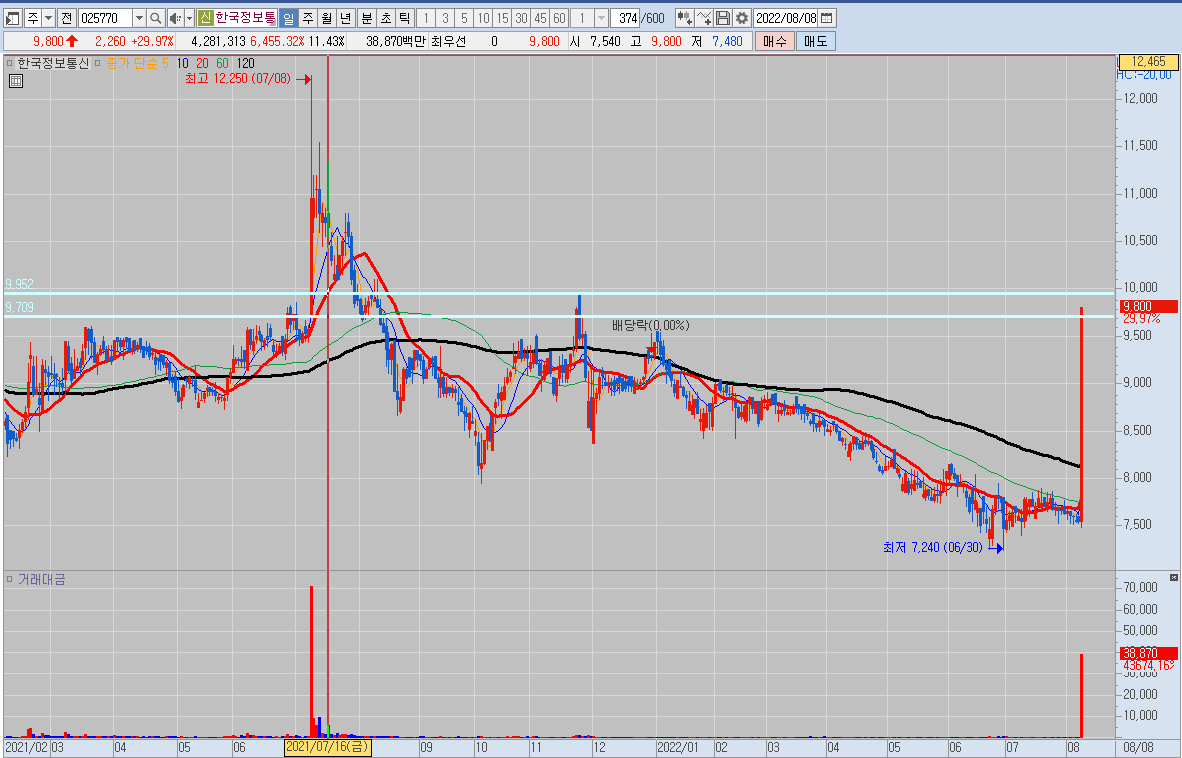Click the save chart floppy icon
The height and width of the screenshot is (758, 1182).
coord(722,18)
